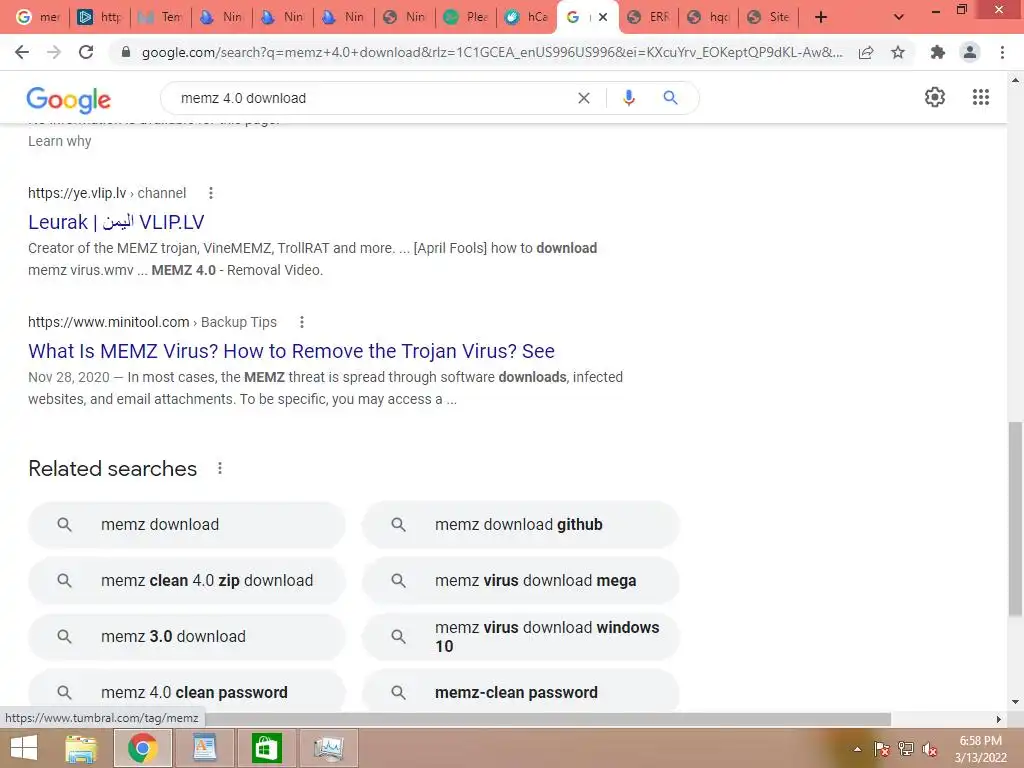The width and height of the screenshot is (1024, 768).
Task: Open What Is MEMZ Virus result
Action: click(x=291, y=351)
